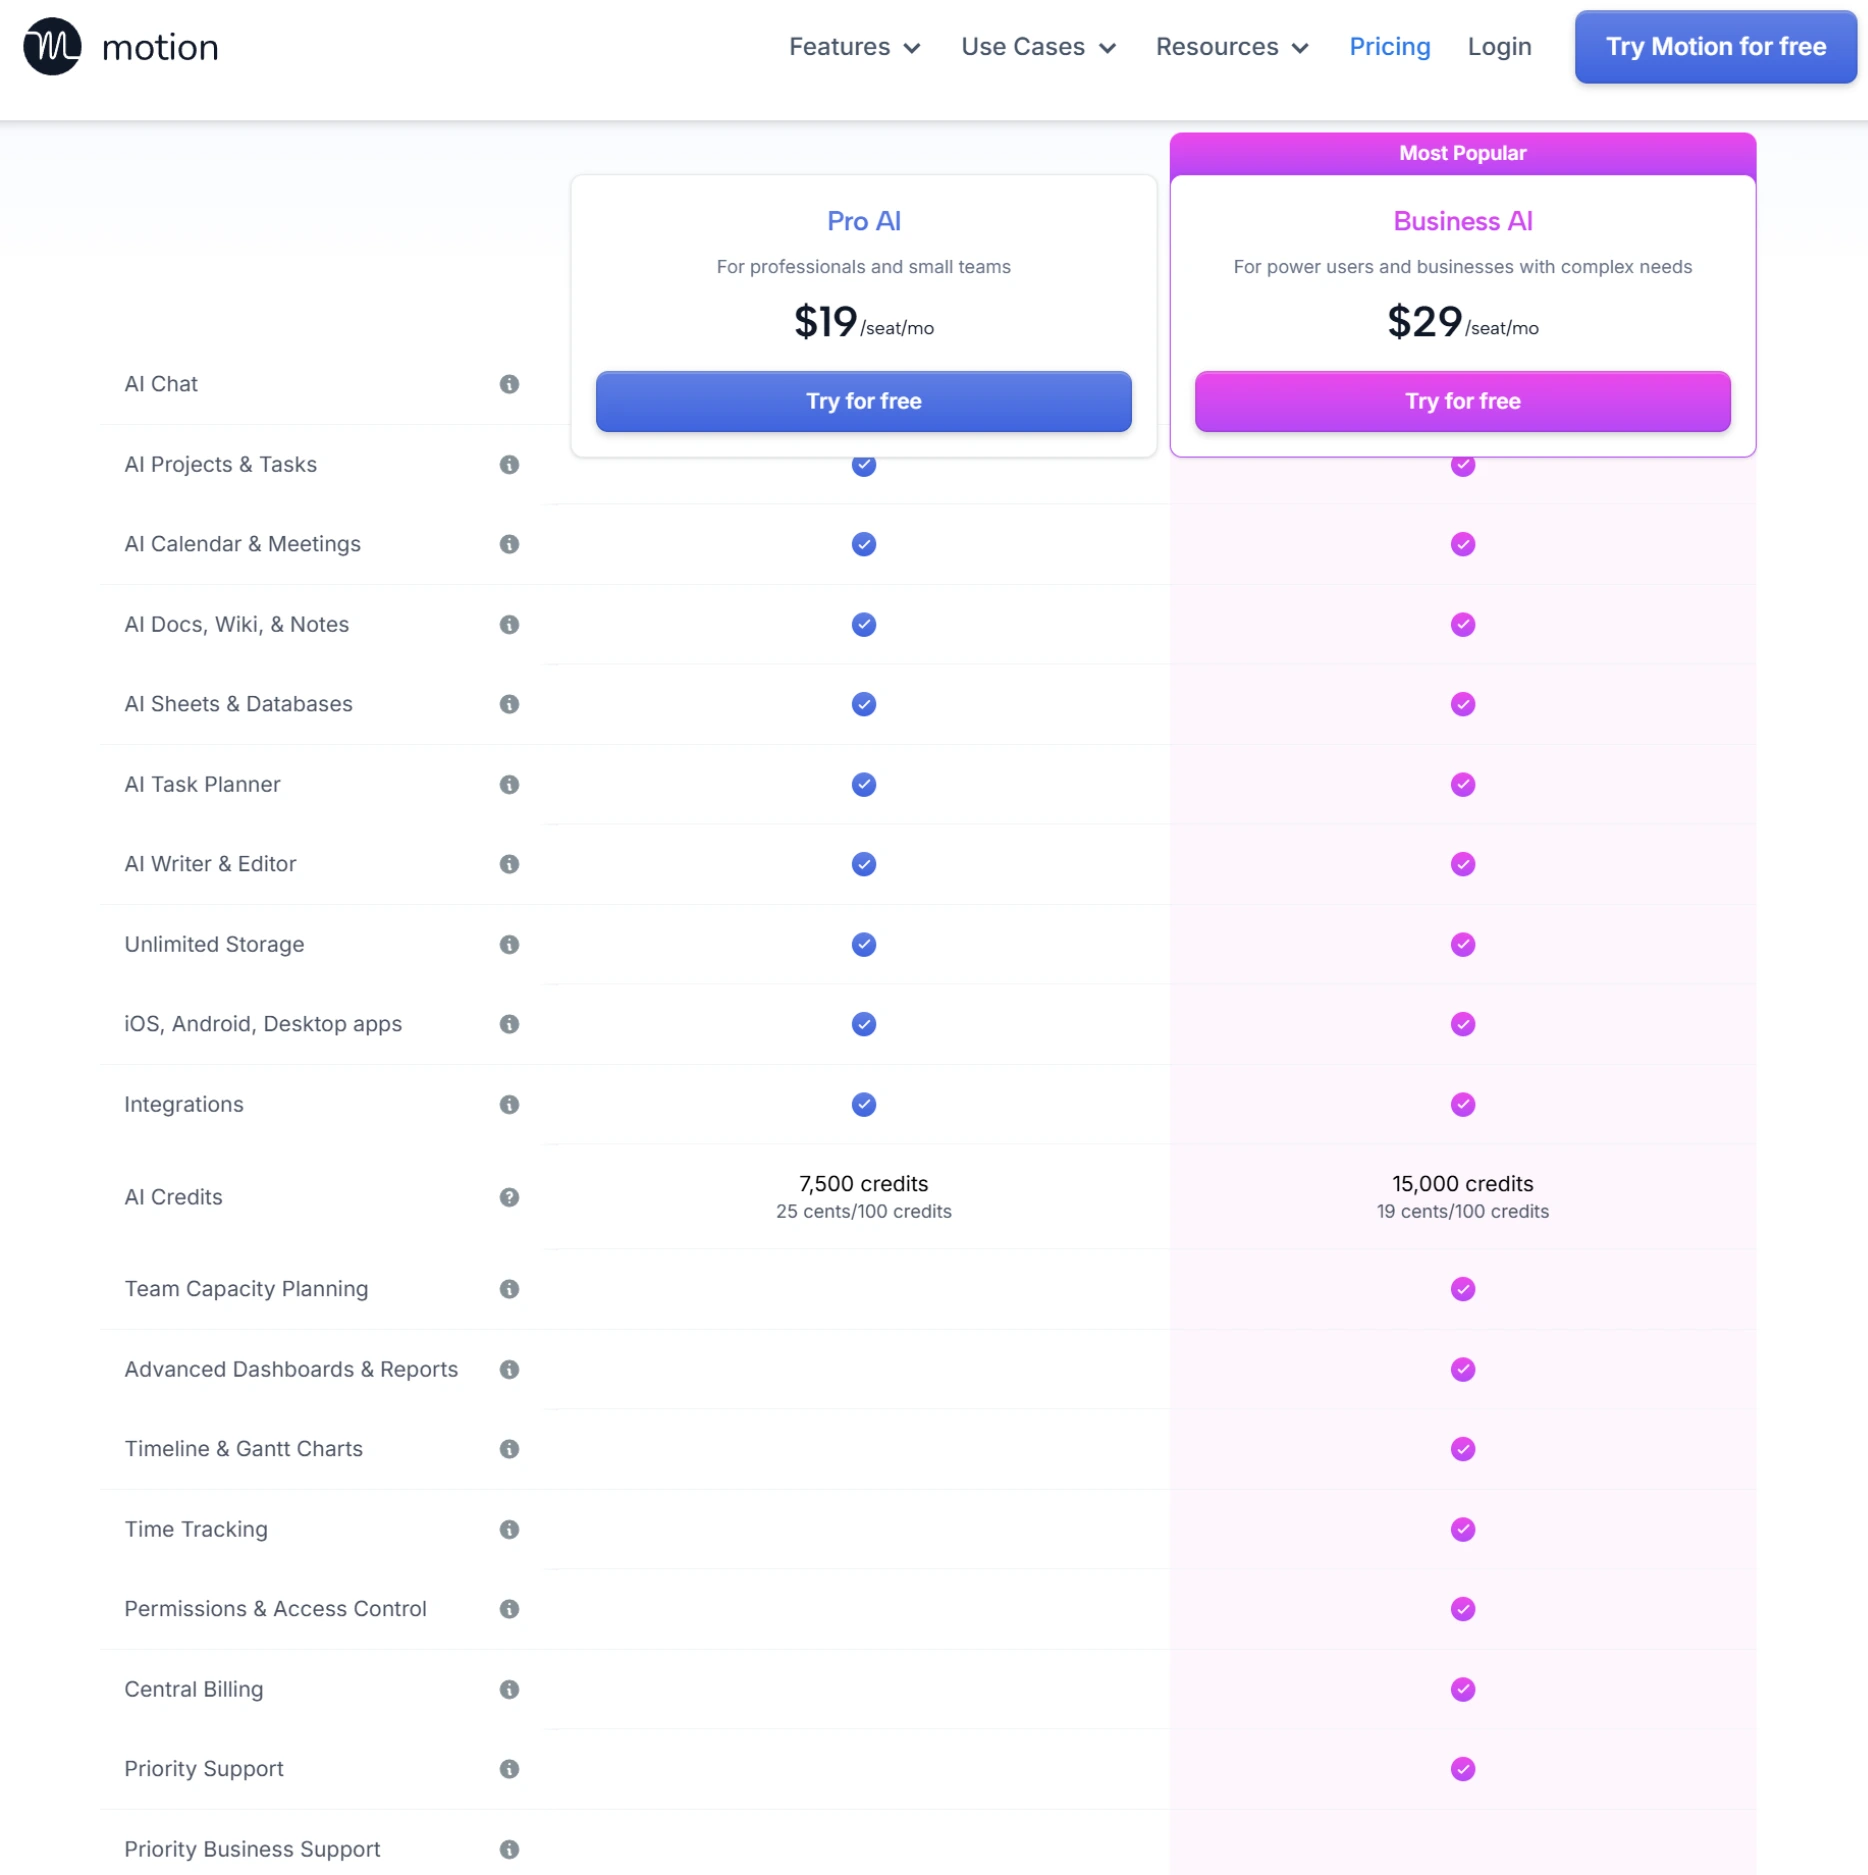The width and height of the screenshot is (1868, 1875).
Task: Select the Most Popular banner on Business AI
Action: coord(1461,152)
